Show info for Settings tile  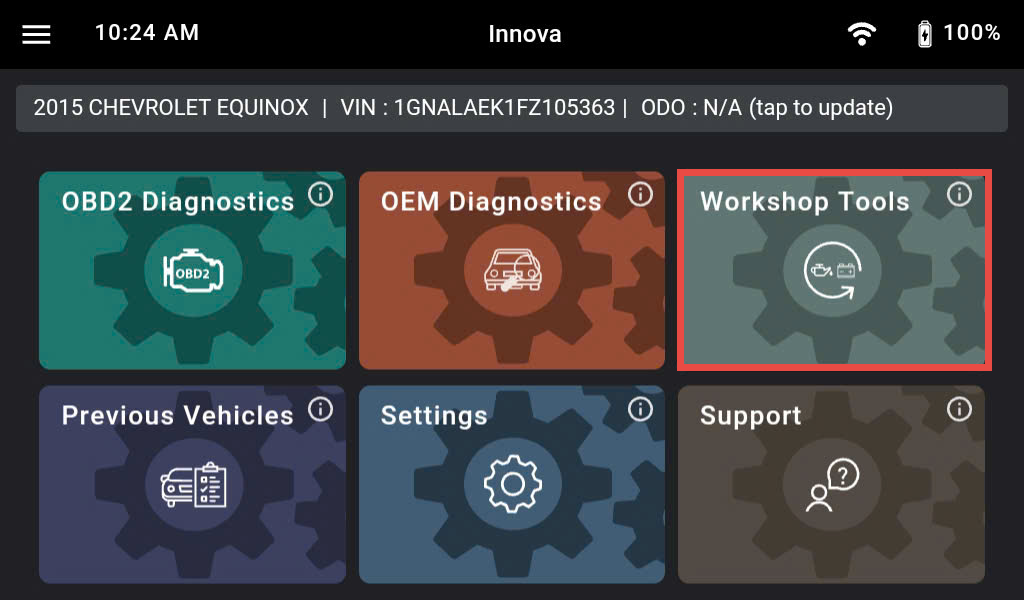click(641, 409)
